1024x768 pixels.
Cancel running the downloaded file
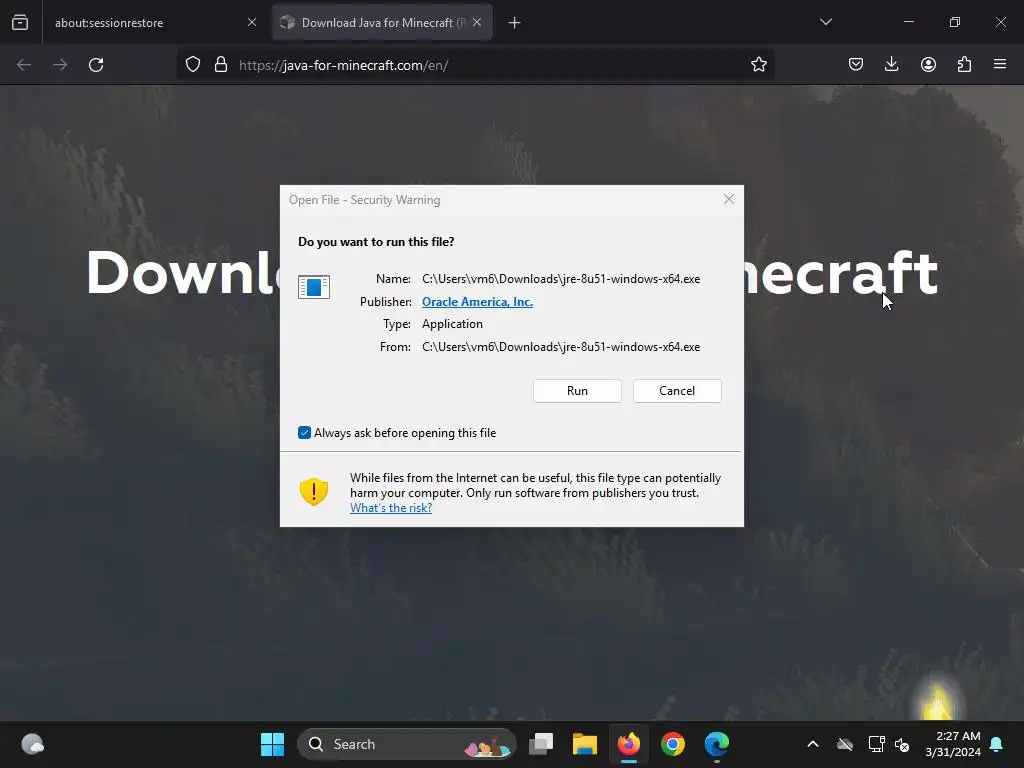click(x=677, y=391)
